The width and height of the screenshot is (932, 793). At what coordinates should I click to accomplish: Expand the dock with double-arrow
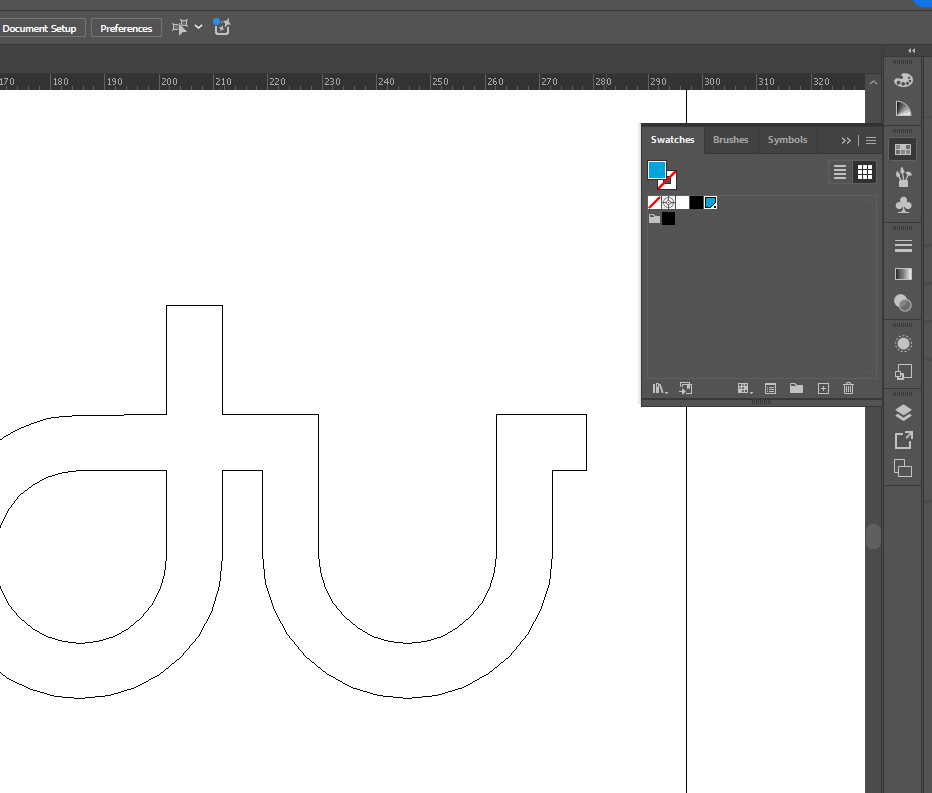pyautogui.click(x=911, y=51)
